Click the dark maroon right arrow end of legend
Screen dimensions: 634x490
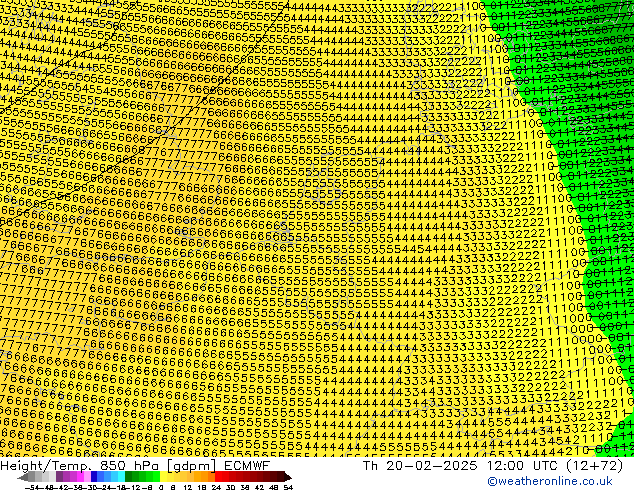point(288,477)
